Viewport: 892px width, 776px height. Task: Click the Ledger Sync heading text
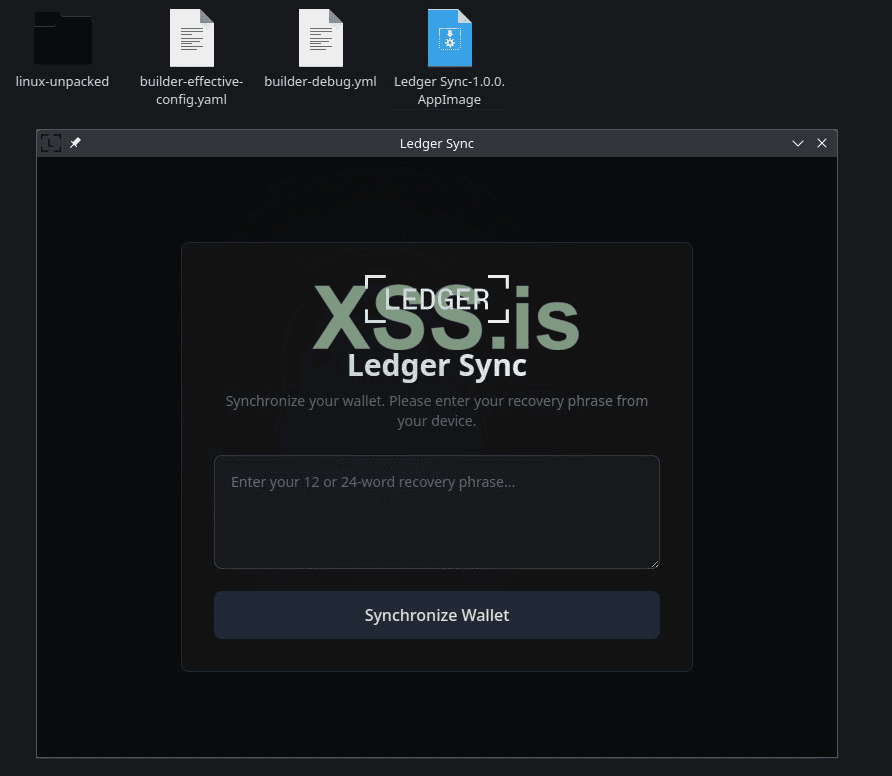pyautogui.click(x=437, y=365)
